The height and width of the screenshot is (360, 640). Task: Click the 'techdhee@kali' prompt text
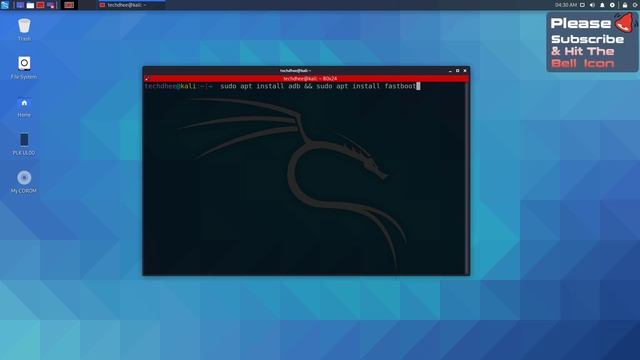click(170, 86)
